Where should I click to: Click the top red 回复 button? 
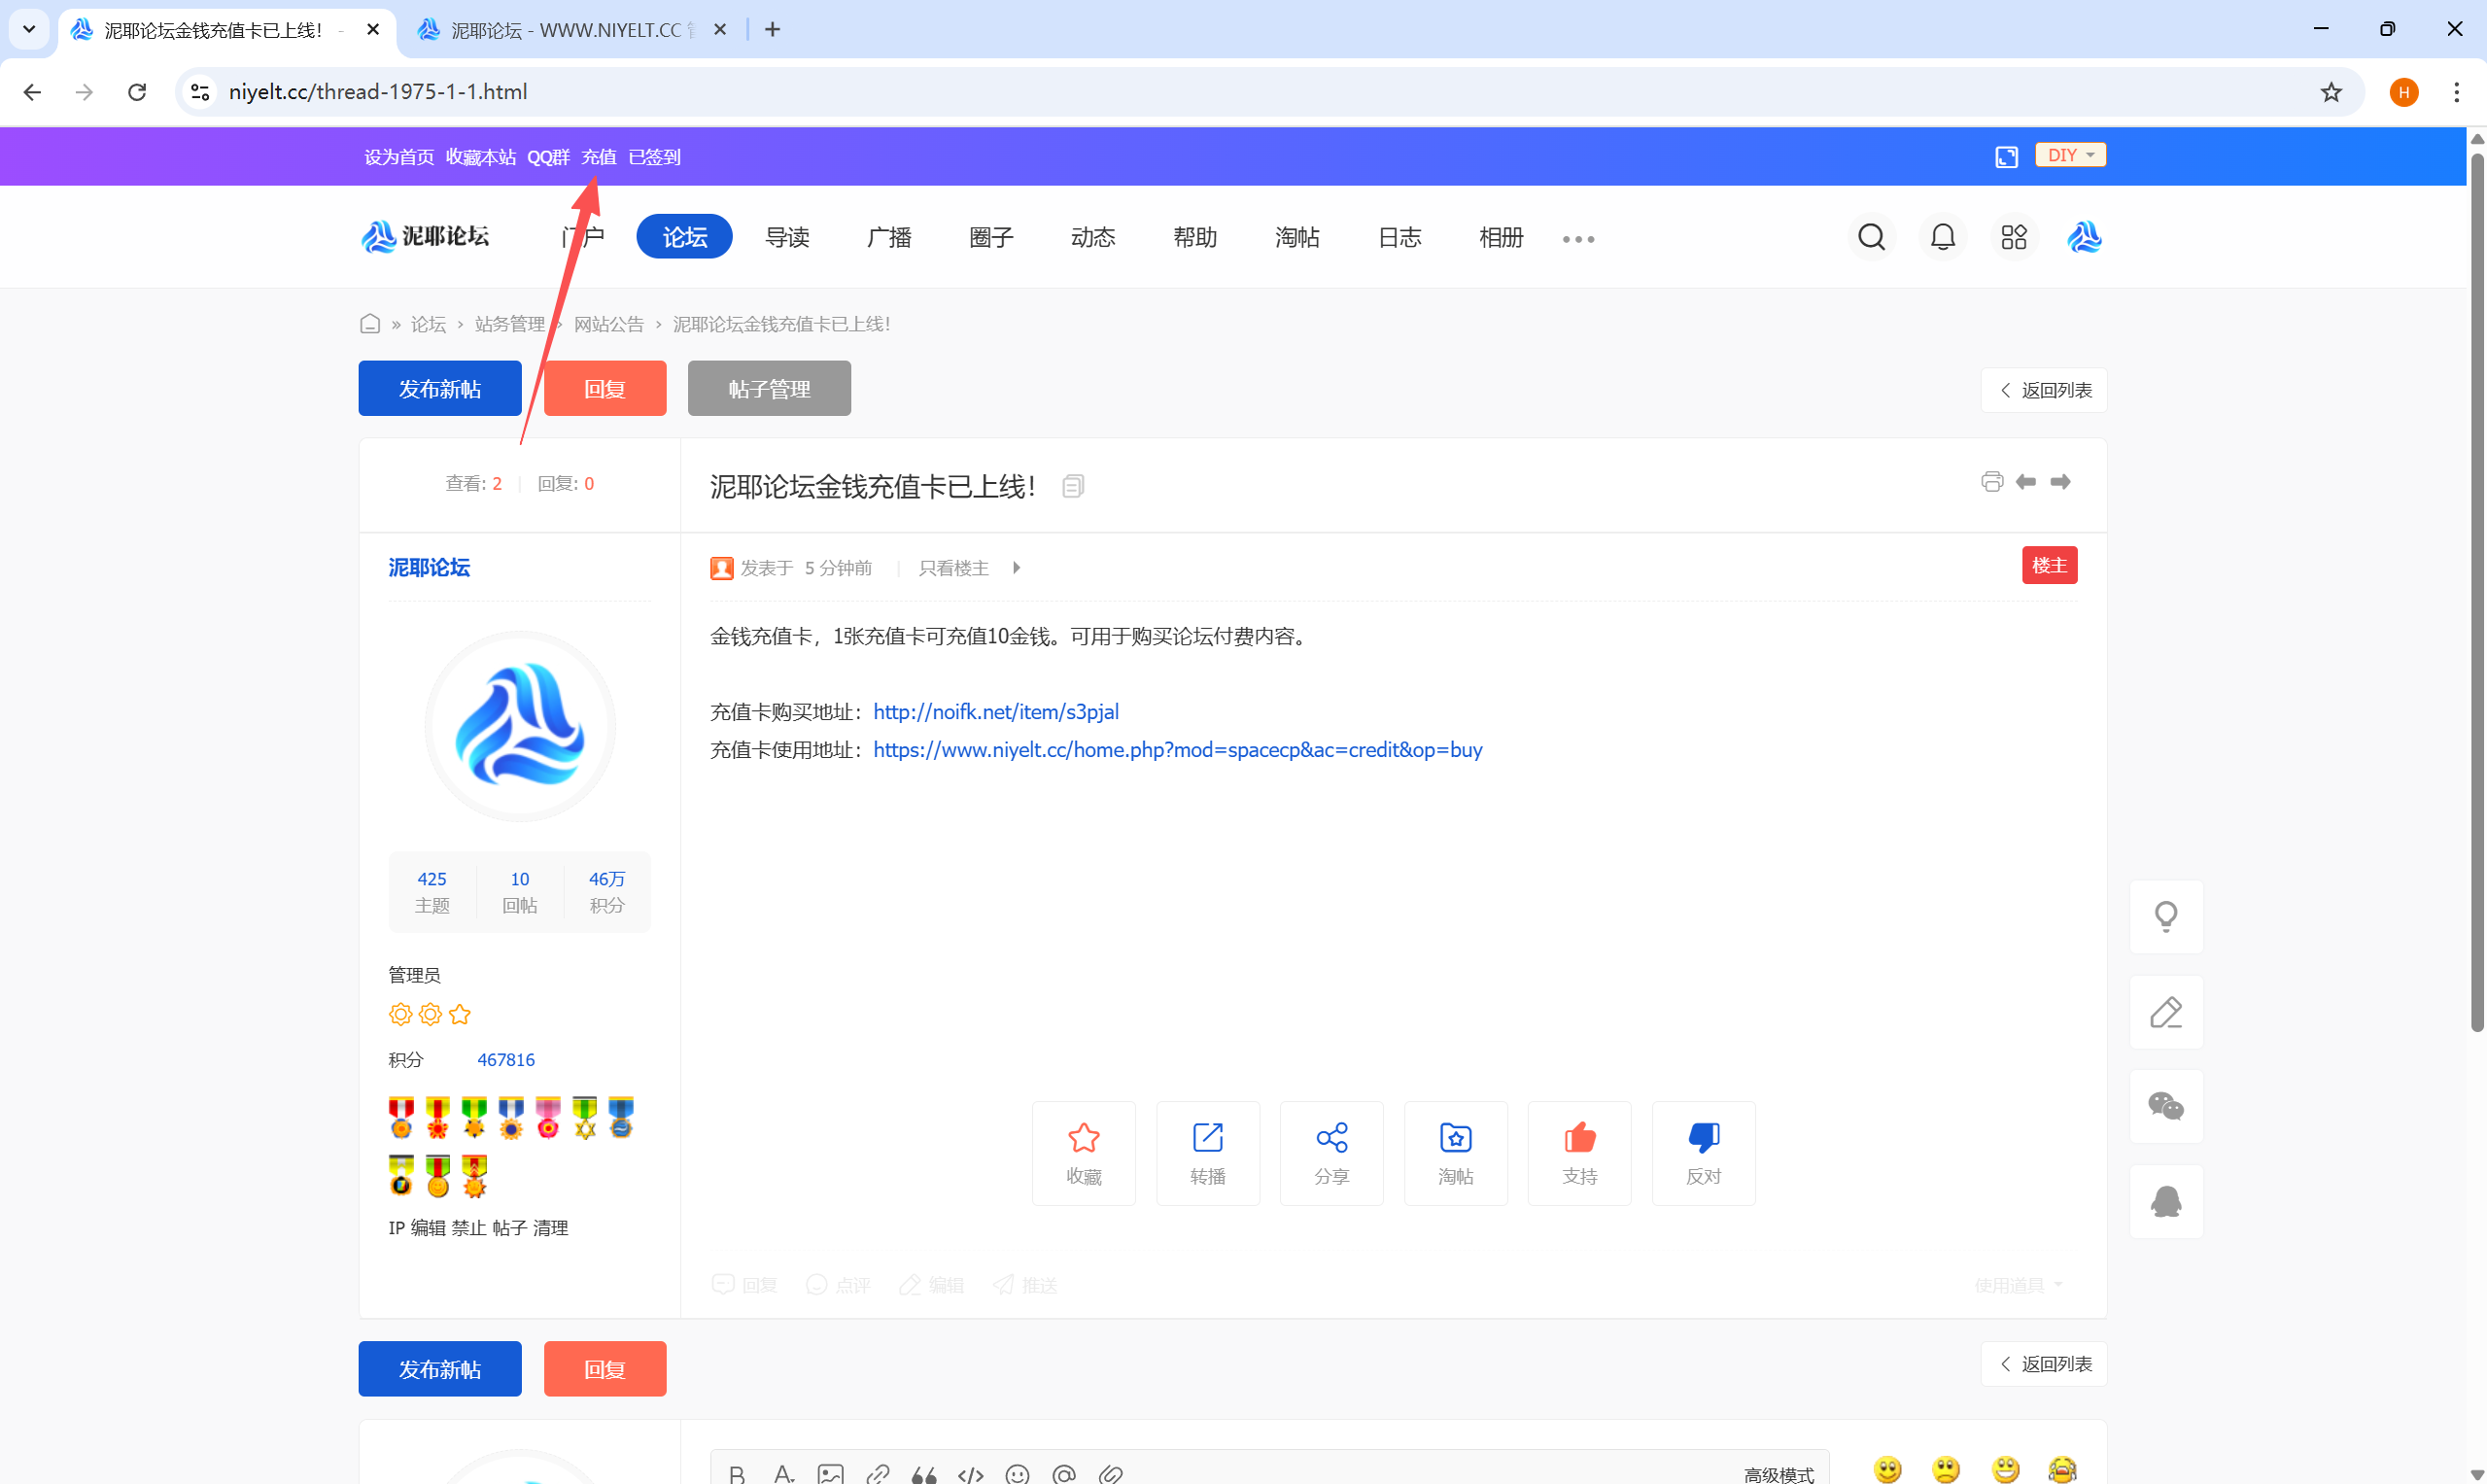[x=605, y=388]
